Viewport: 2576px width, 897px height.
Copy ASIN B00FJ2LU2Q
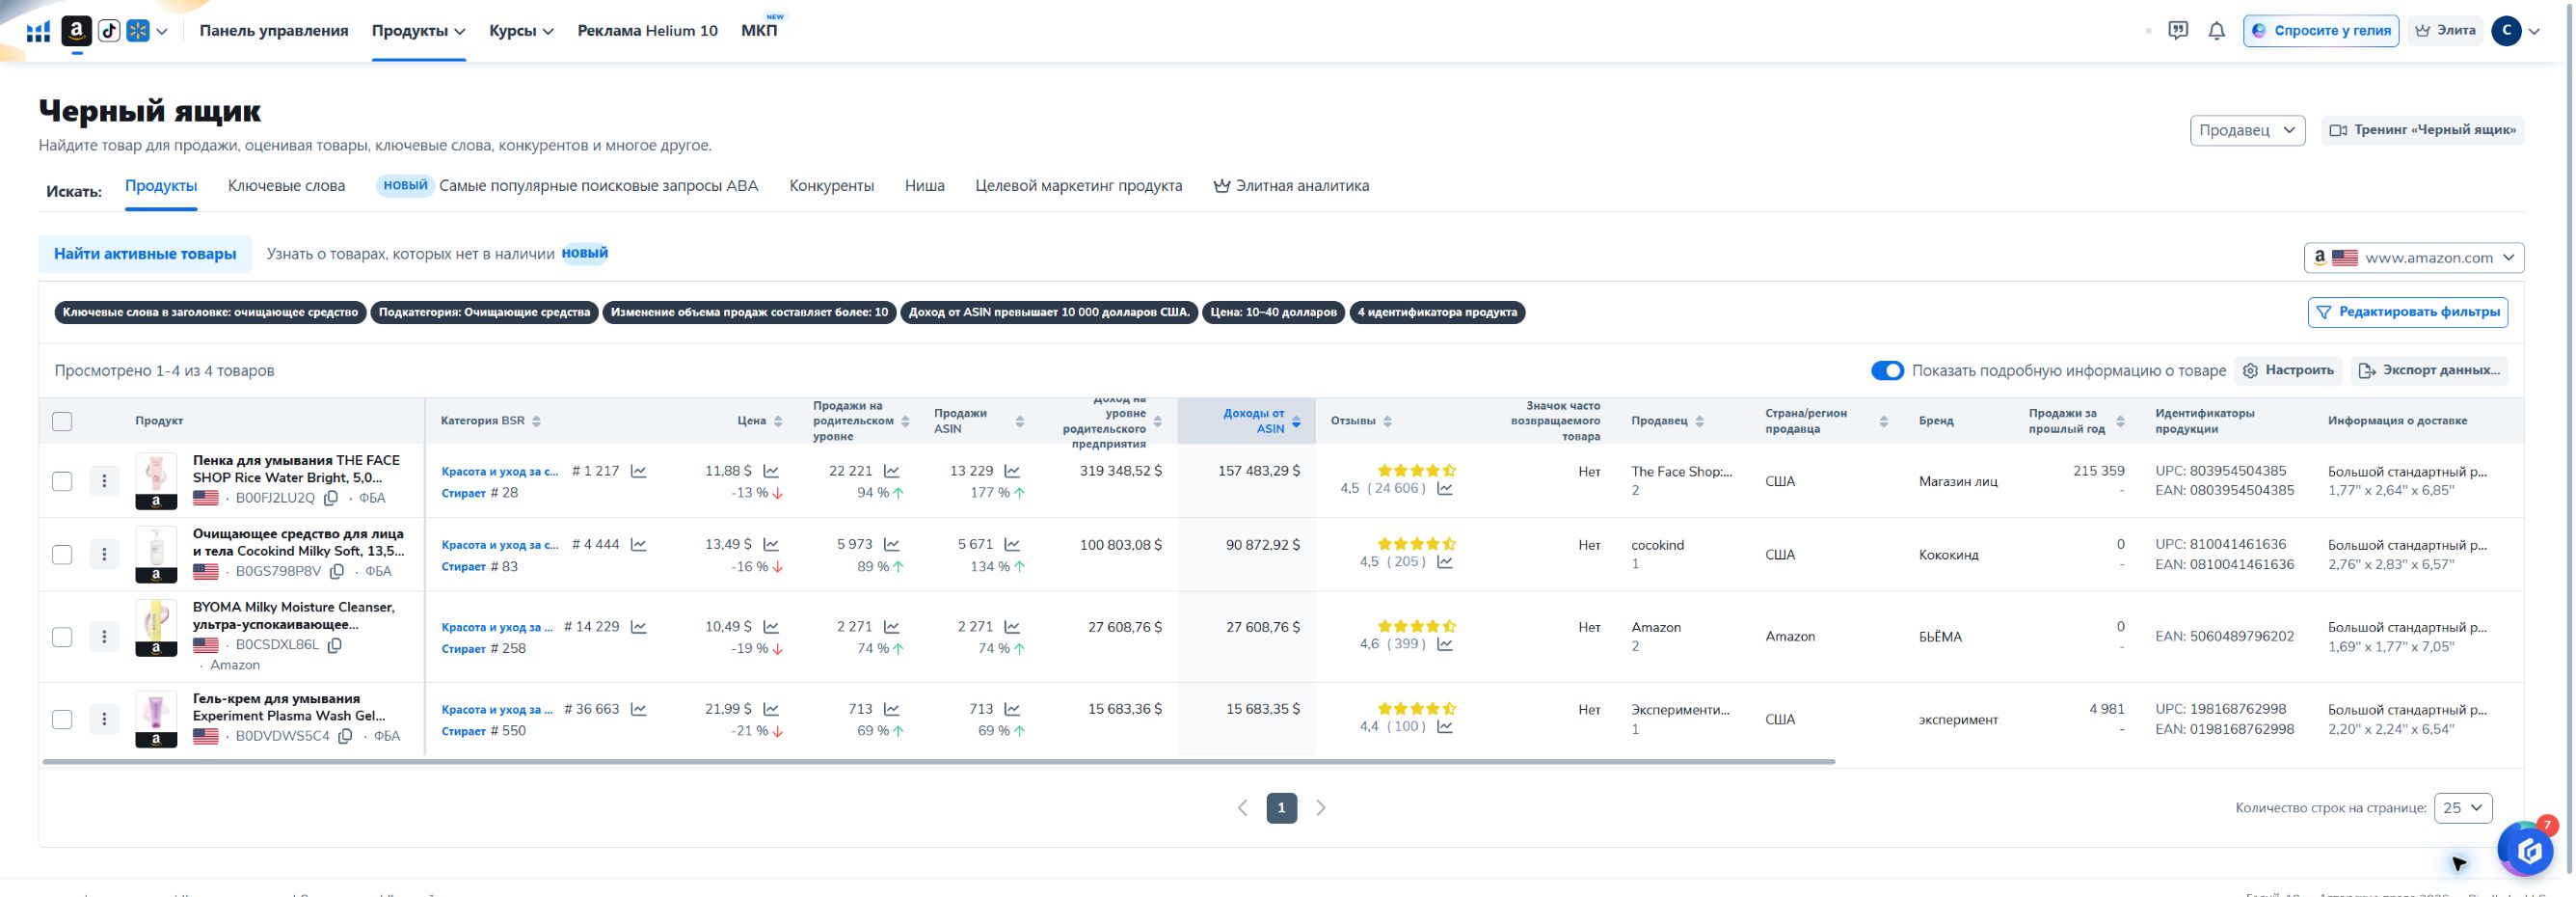click(331, 498)
